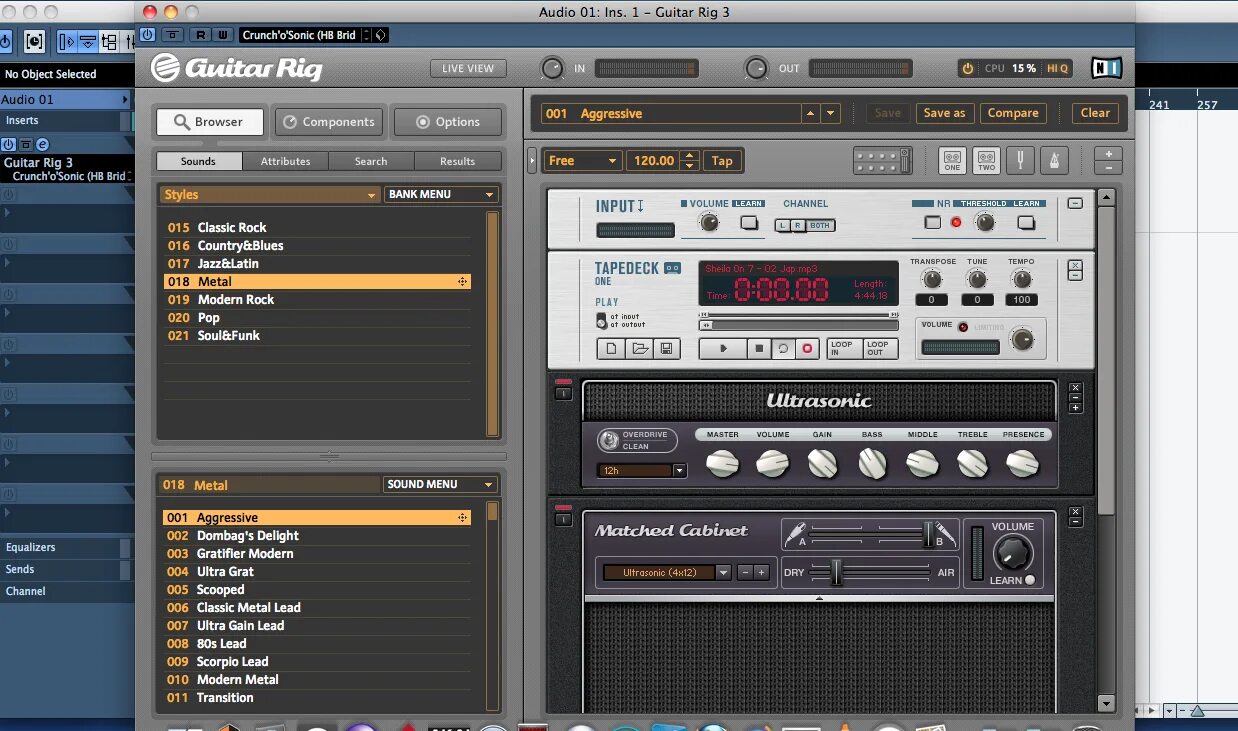Open the Results sub-tab

(x=458, y=161)
